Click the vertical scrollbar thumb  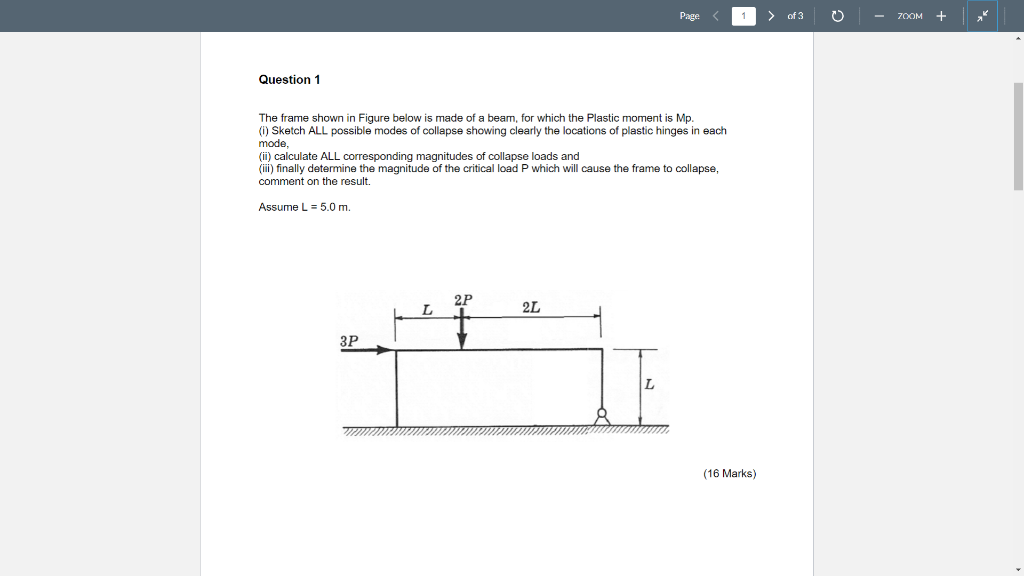1018,136
